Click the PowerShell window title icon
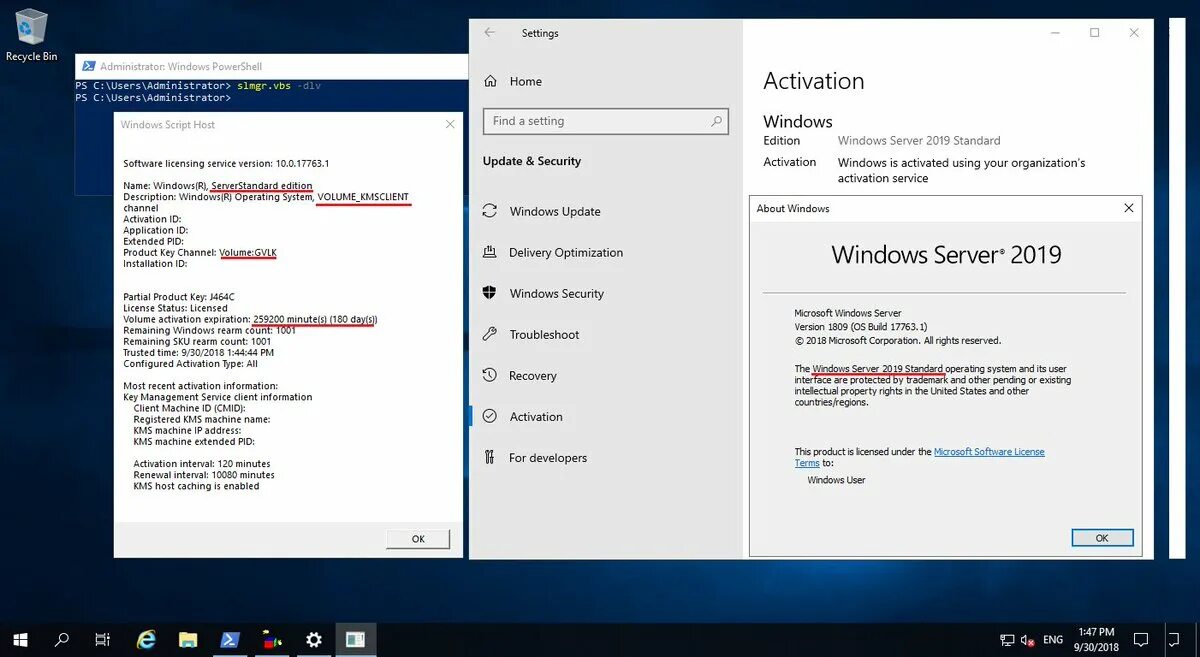This screenshot has height=657, width=1200. tap(87, 67)
